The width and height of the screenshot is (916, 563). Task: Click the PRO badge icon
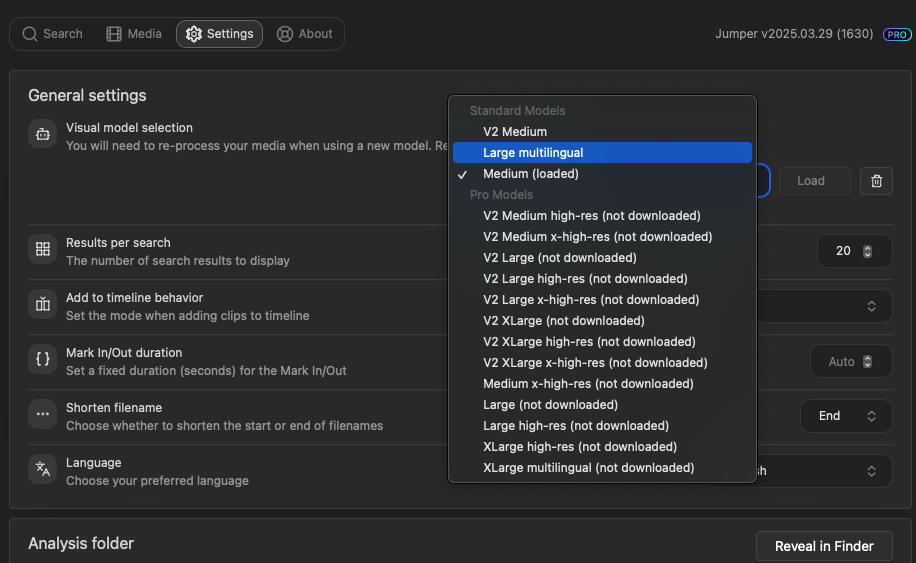[897, 34]
